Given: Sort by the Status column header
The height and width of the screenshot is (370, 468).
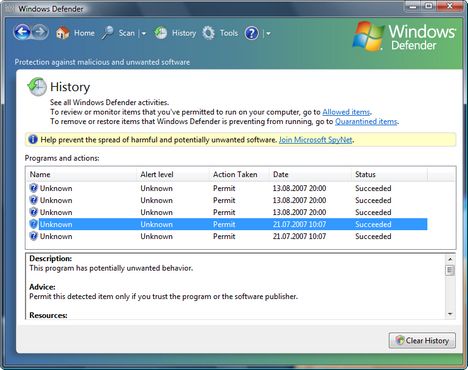Looking at the screenshot, I should tap(389, 174).
